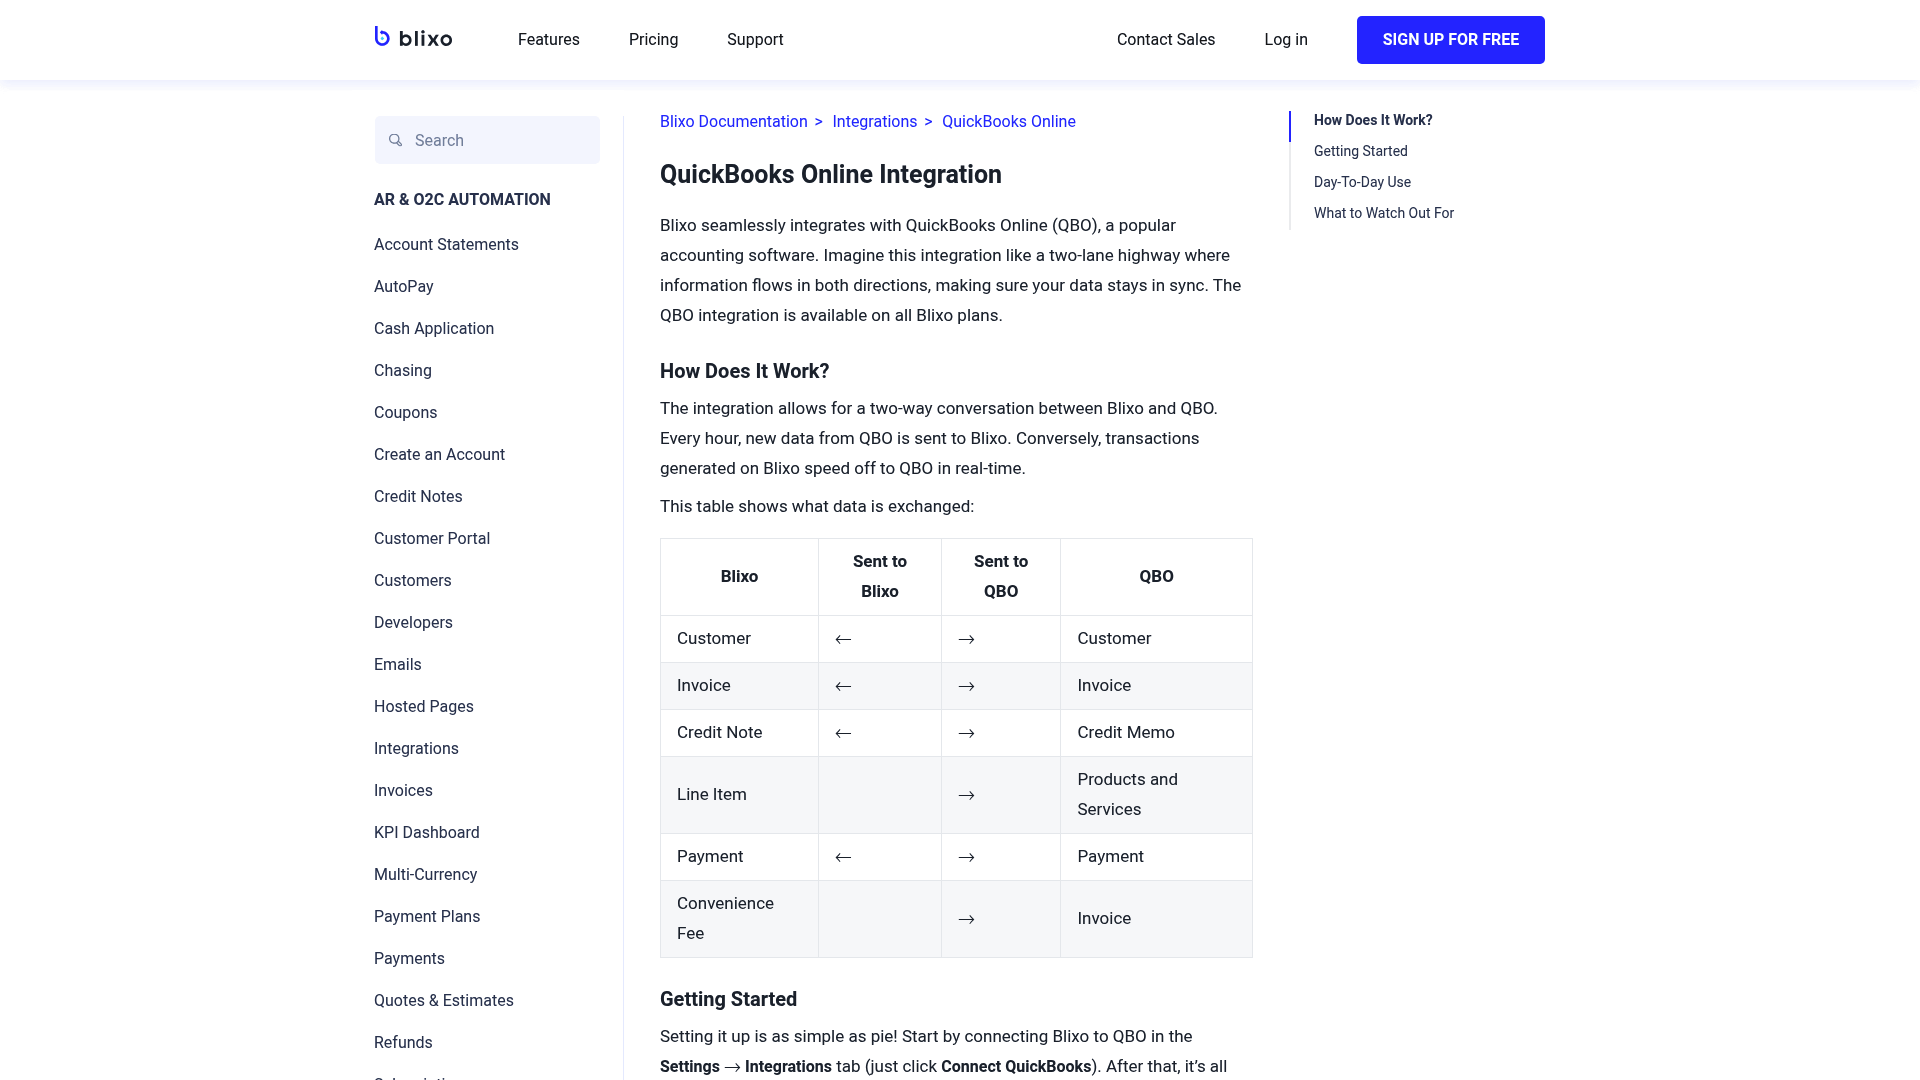
Task: Open Account Statements sidebar page
Action: pyautogui.click(x=446, y=245)
